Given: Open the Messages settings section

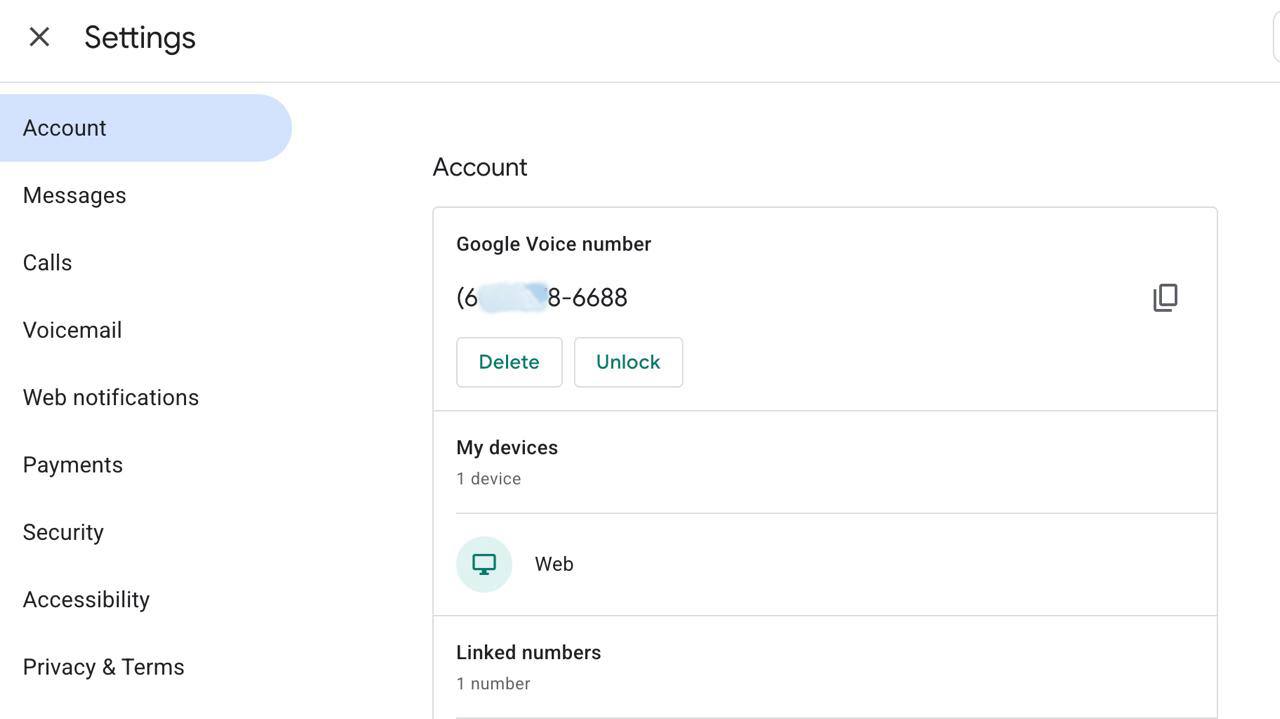Looking at the screenshot, I should (75, 195).
